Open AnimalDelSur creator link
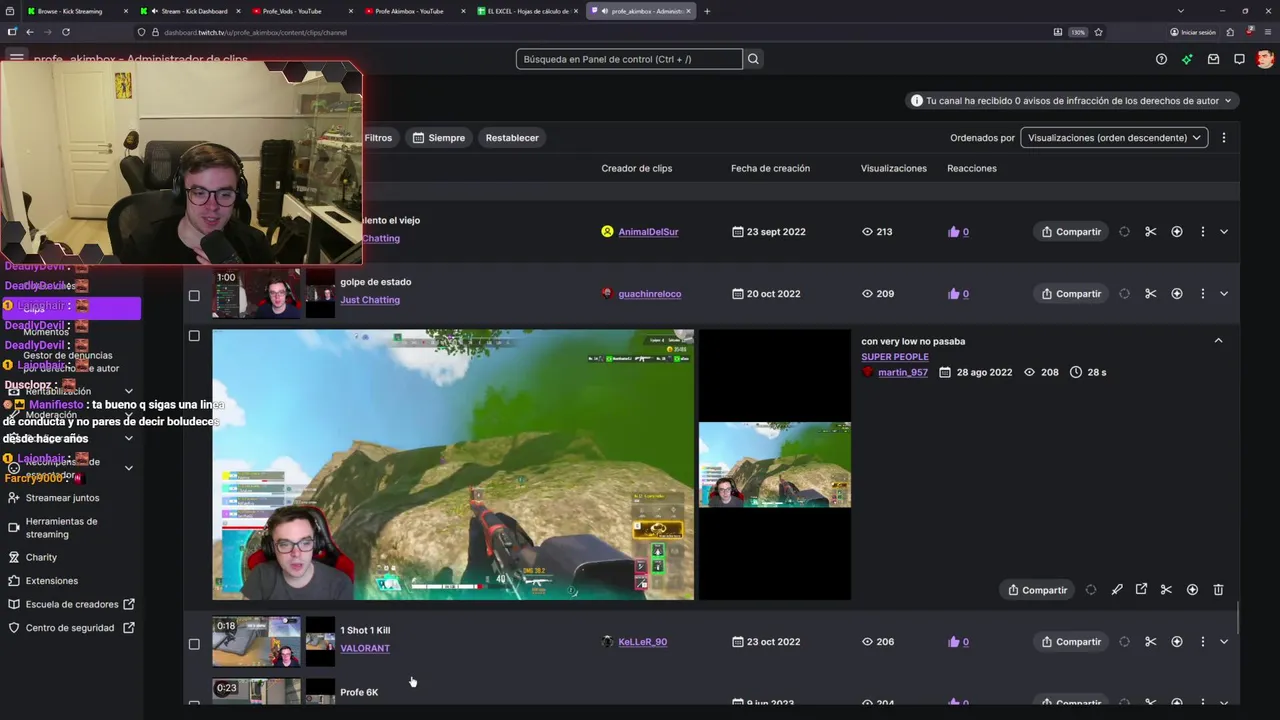The image size is (1280, 720). [x=648, y=232]
